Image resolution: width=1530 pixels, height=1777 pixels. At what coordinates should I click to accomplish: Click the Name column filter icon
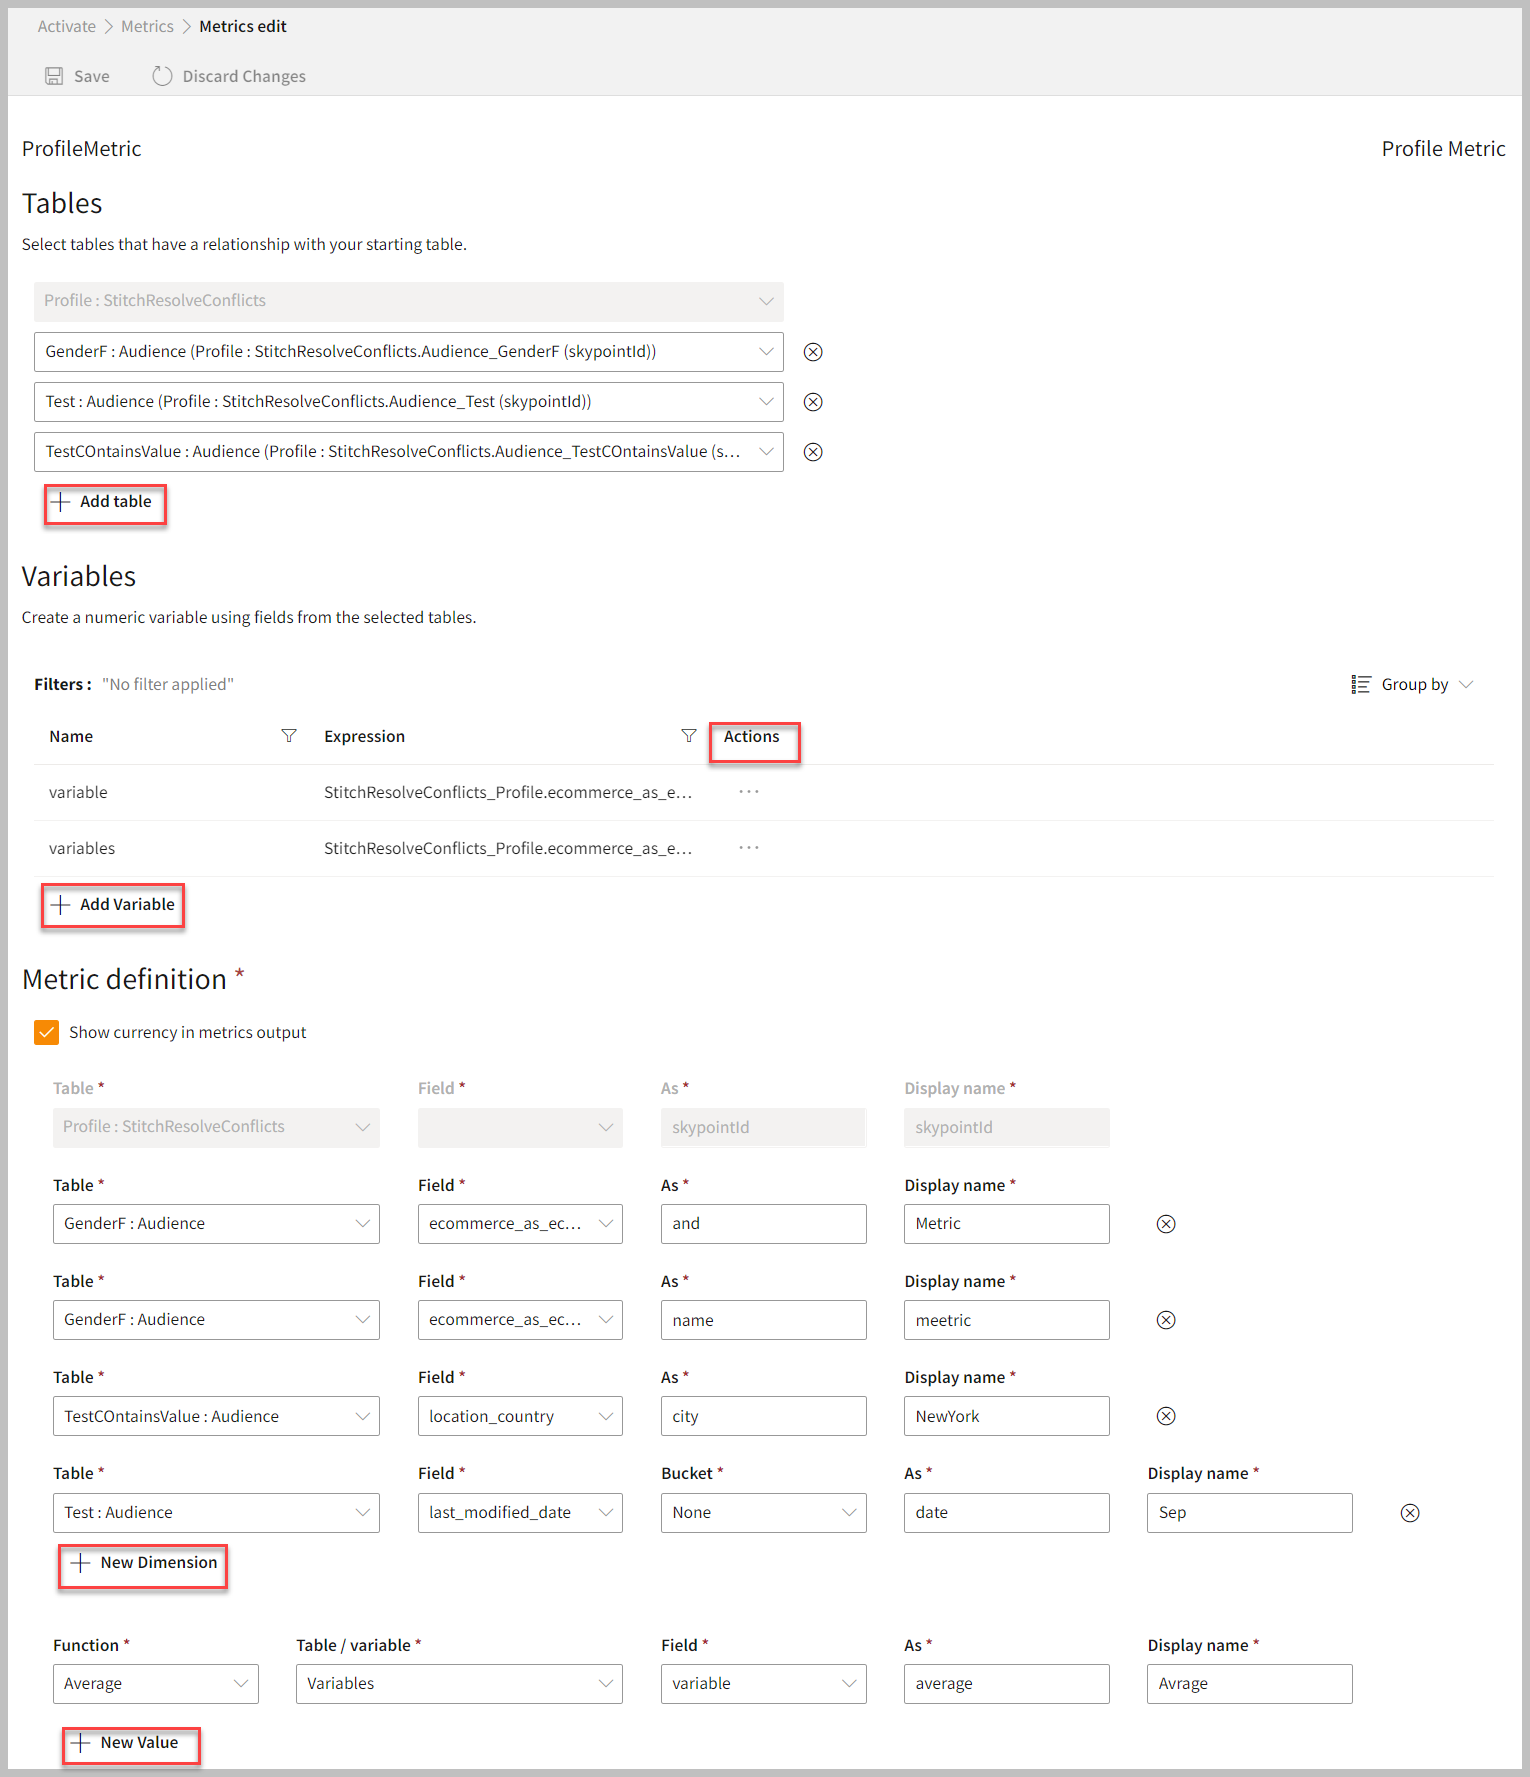click(x=289, y=736)
